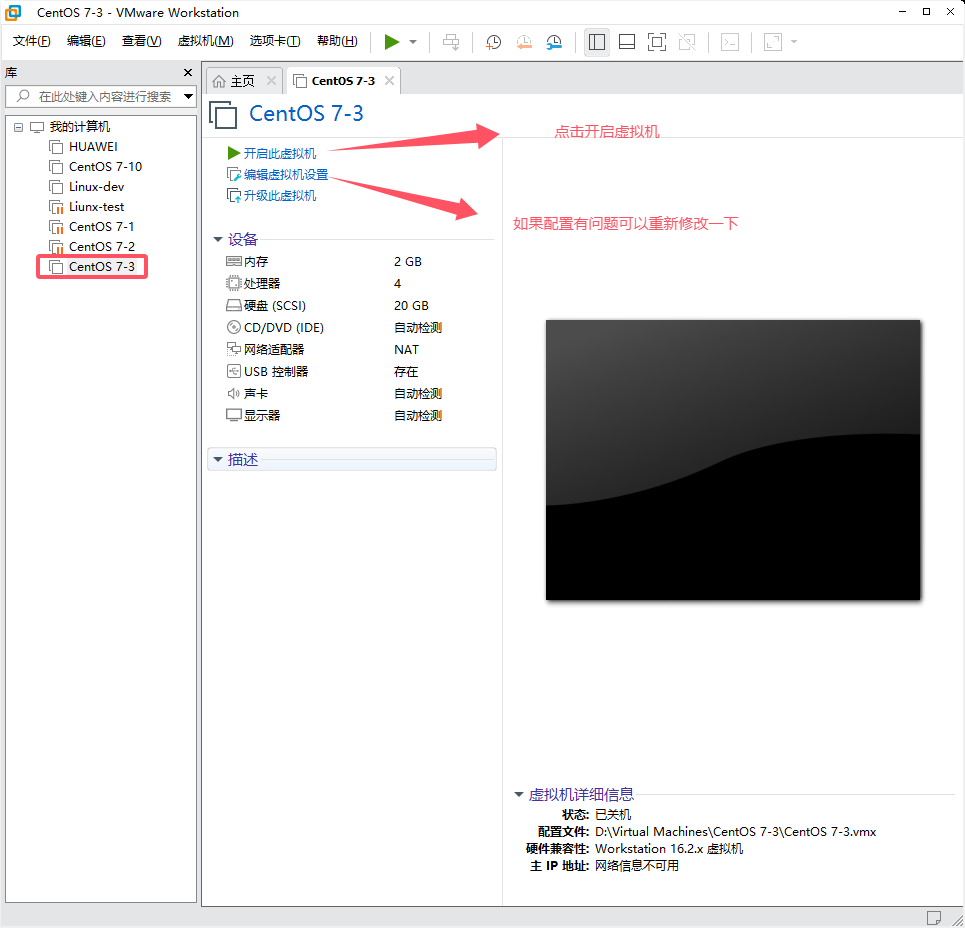Click the send Ctrl+Alt+Del toolbar icon
Image resolution: width=965 pixels, height=928 pixels.
[451, 42]
